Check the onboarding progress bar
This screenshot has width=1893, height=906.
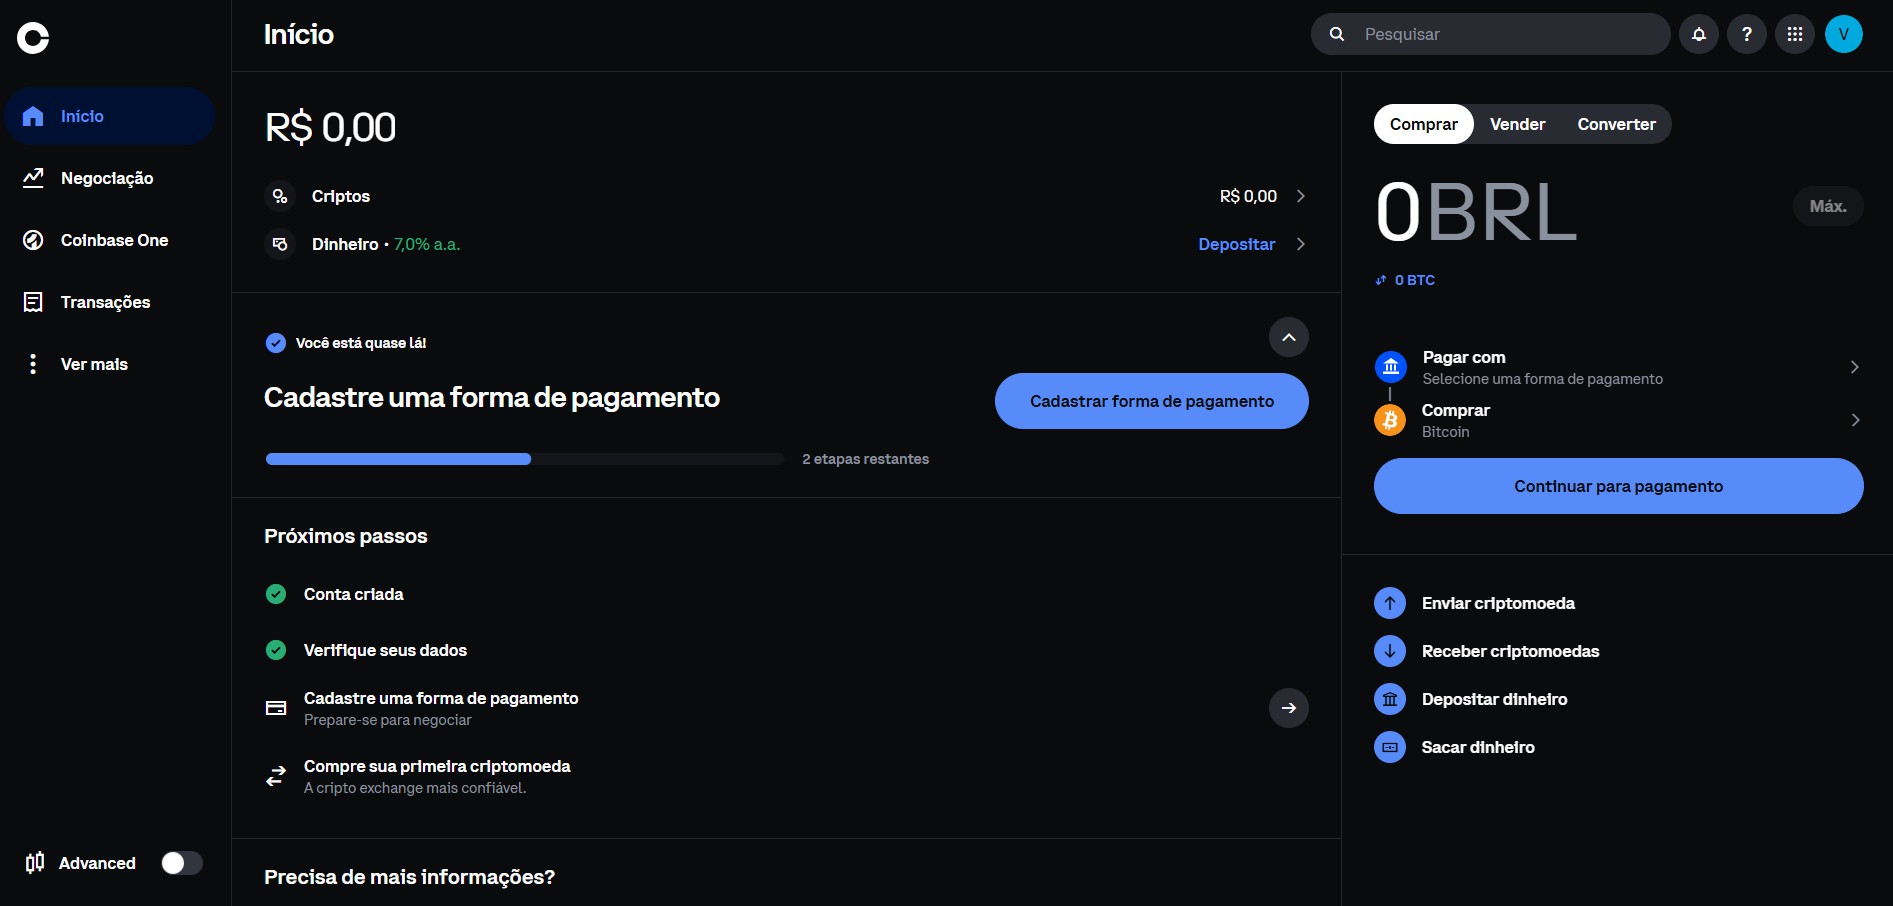click(524, 459)
